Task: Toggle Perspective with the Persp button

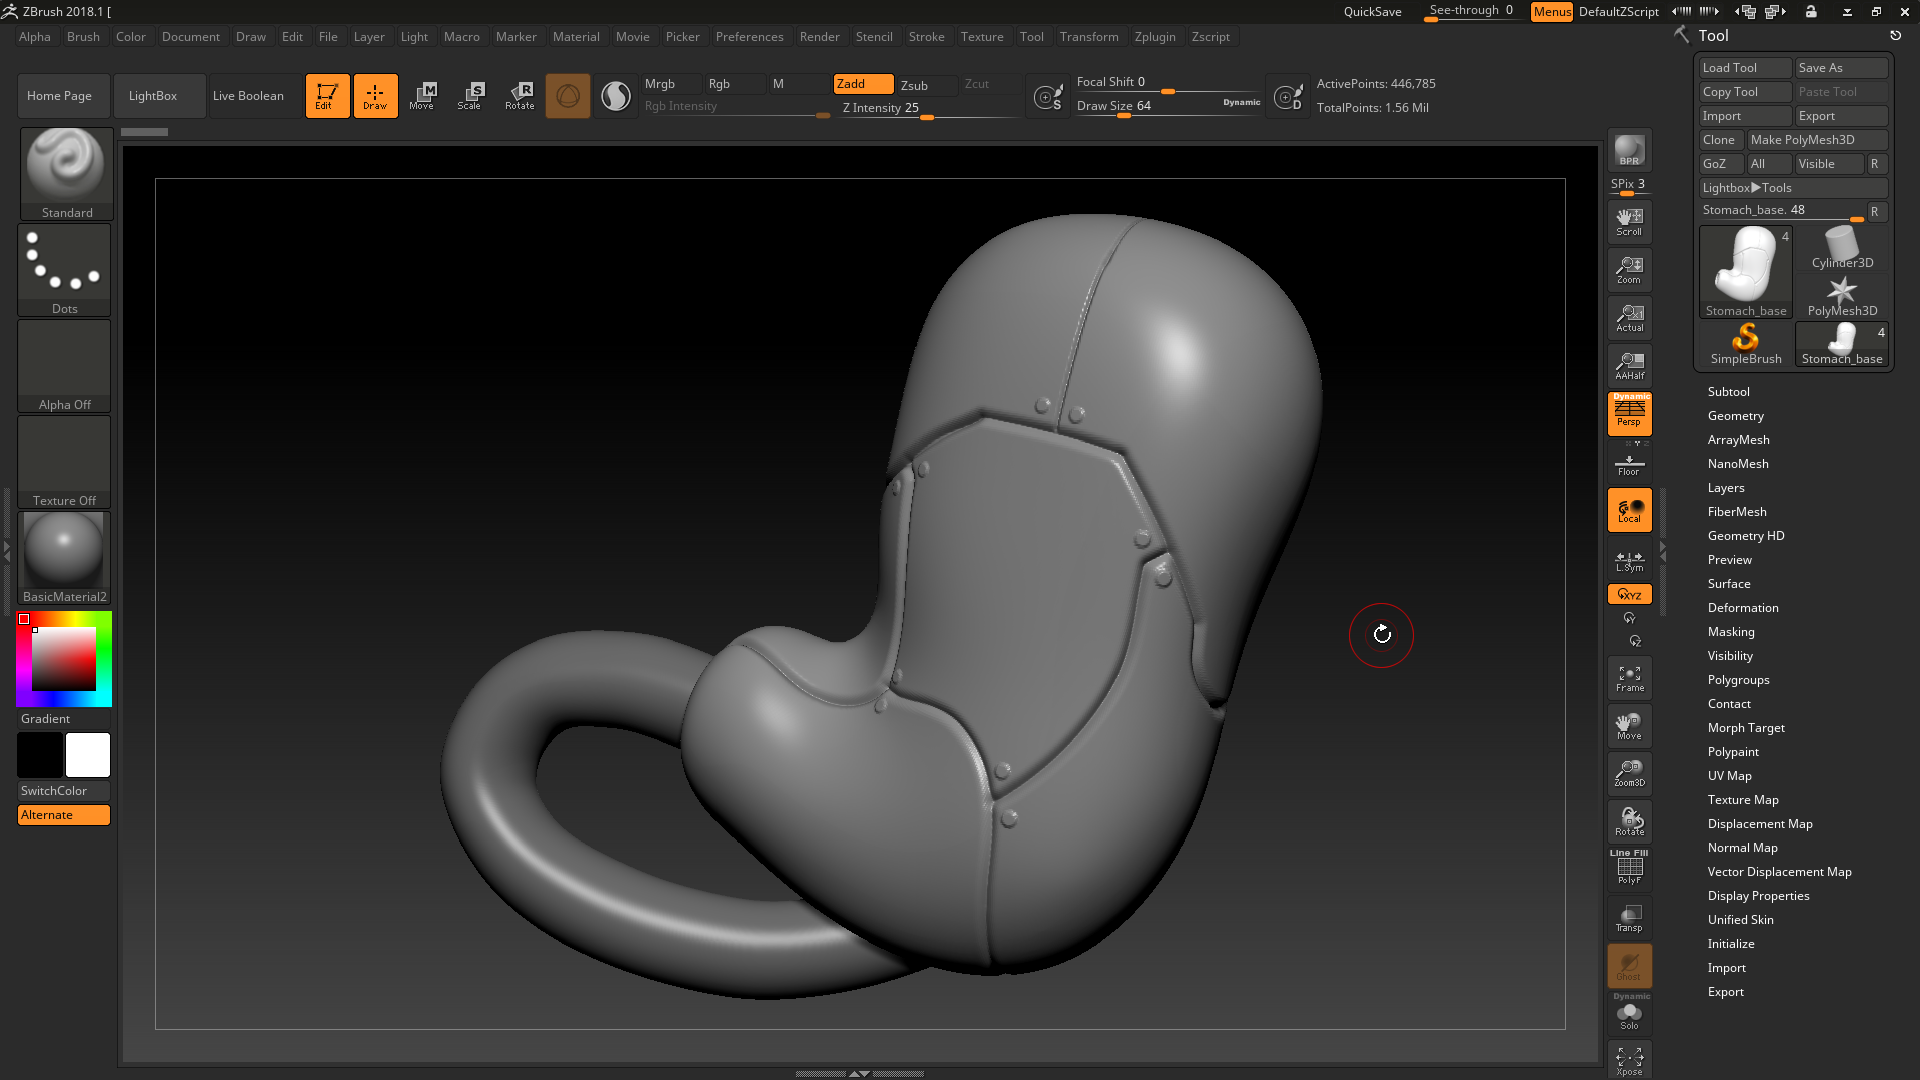Action: click(x=1629, y=414)
